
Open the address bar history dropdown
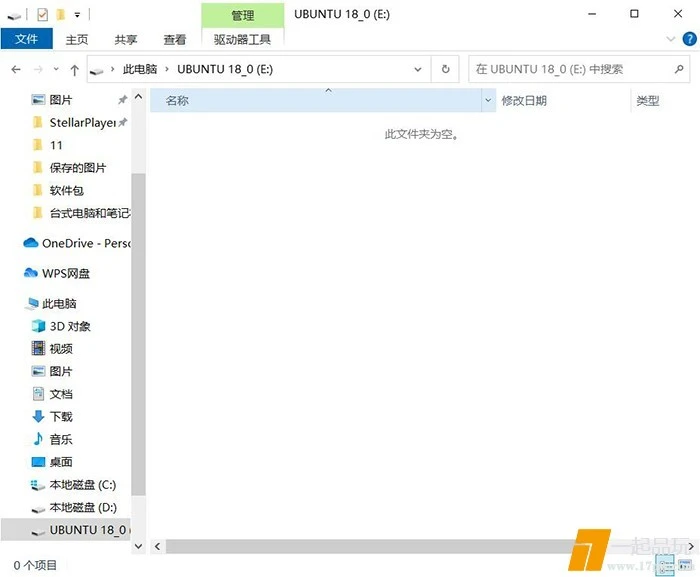418,70
